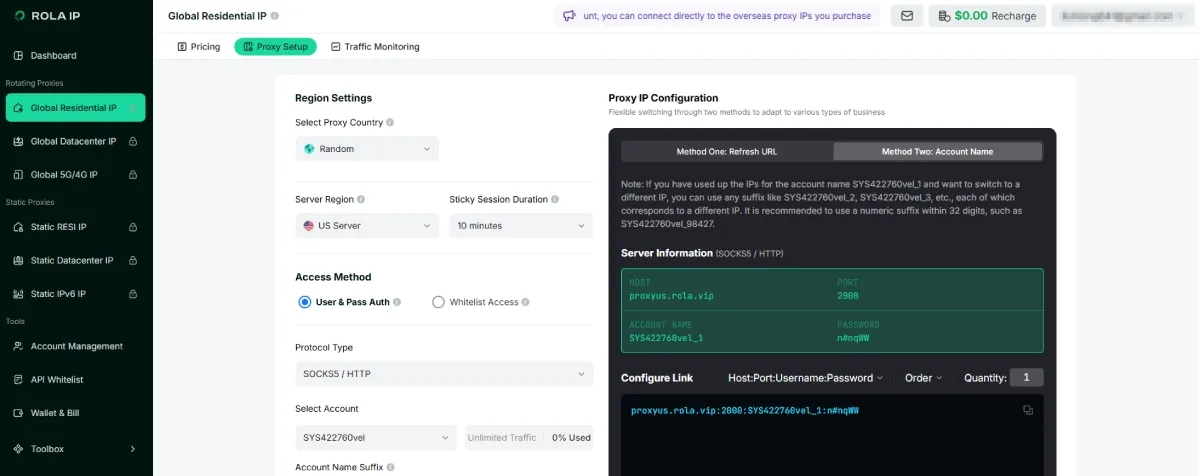Select Global Residential IP in sidebar
The image size is (1200, 476).
(x=75, y=108)
